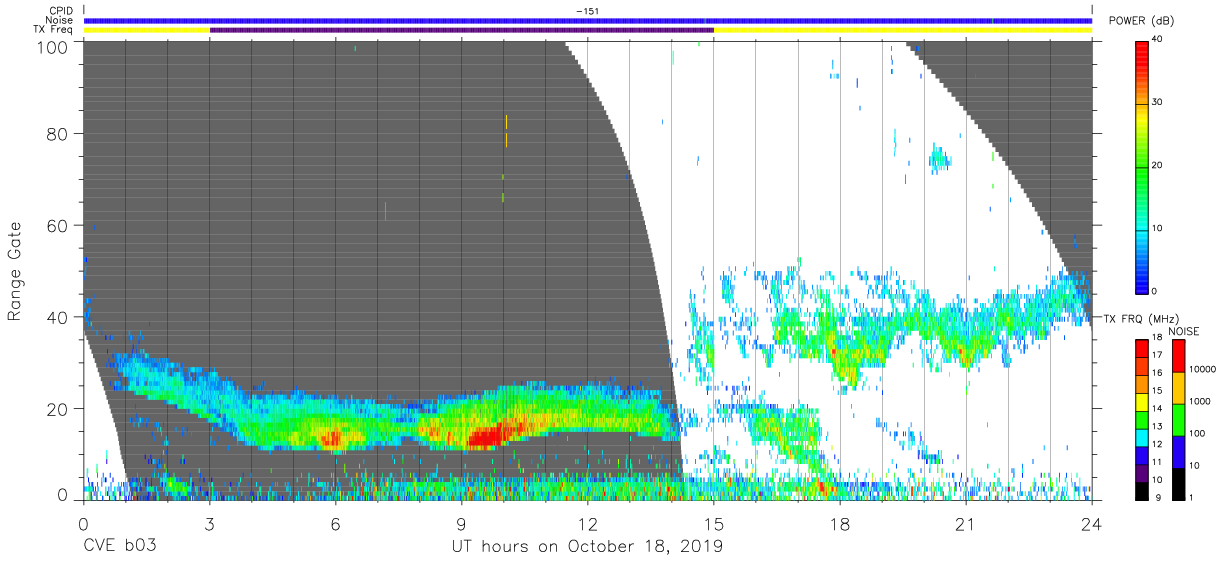This screenshot has height=567, width=1228.
Task: Click the 'Range Gate' y-axis title
Action: click(15, 272)
